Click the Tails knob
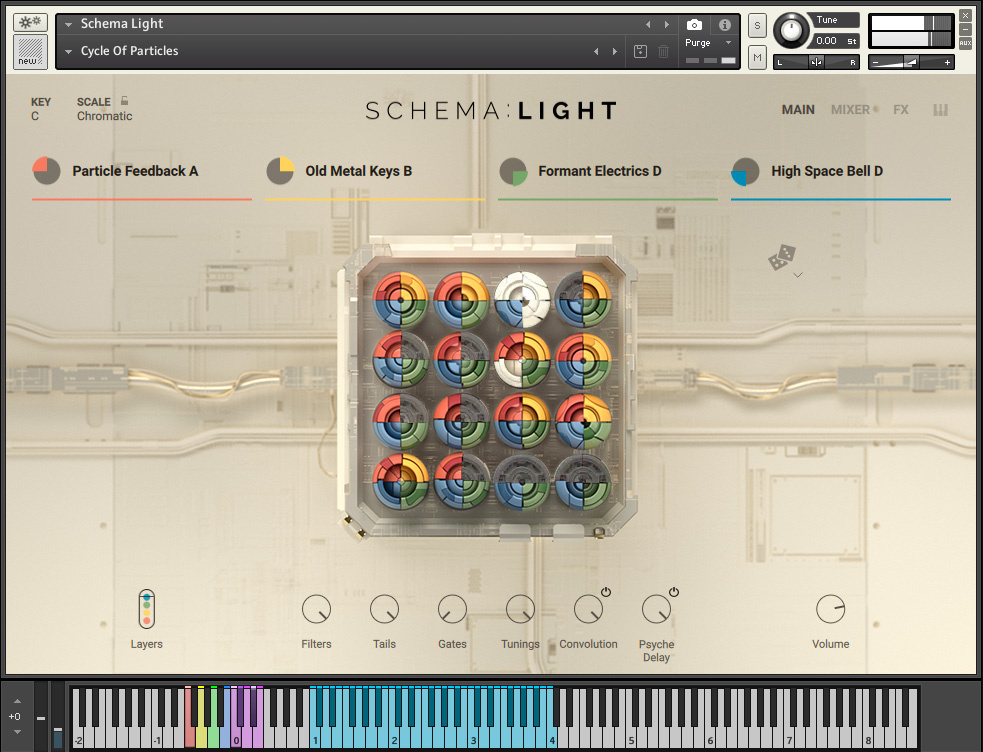Image resolution: width=983 pixels, height=752 pixels. click(384, 608)
